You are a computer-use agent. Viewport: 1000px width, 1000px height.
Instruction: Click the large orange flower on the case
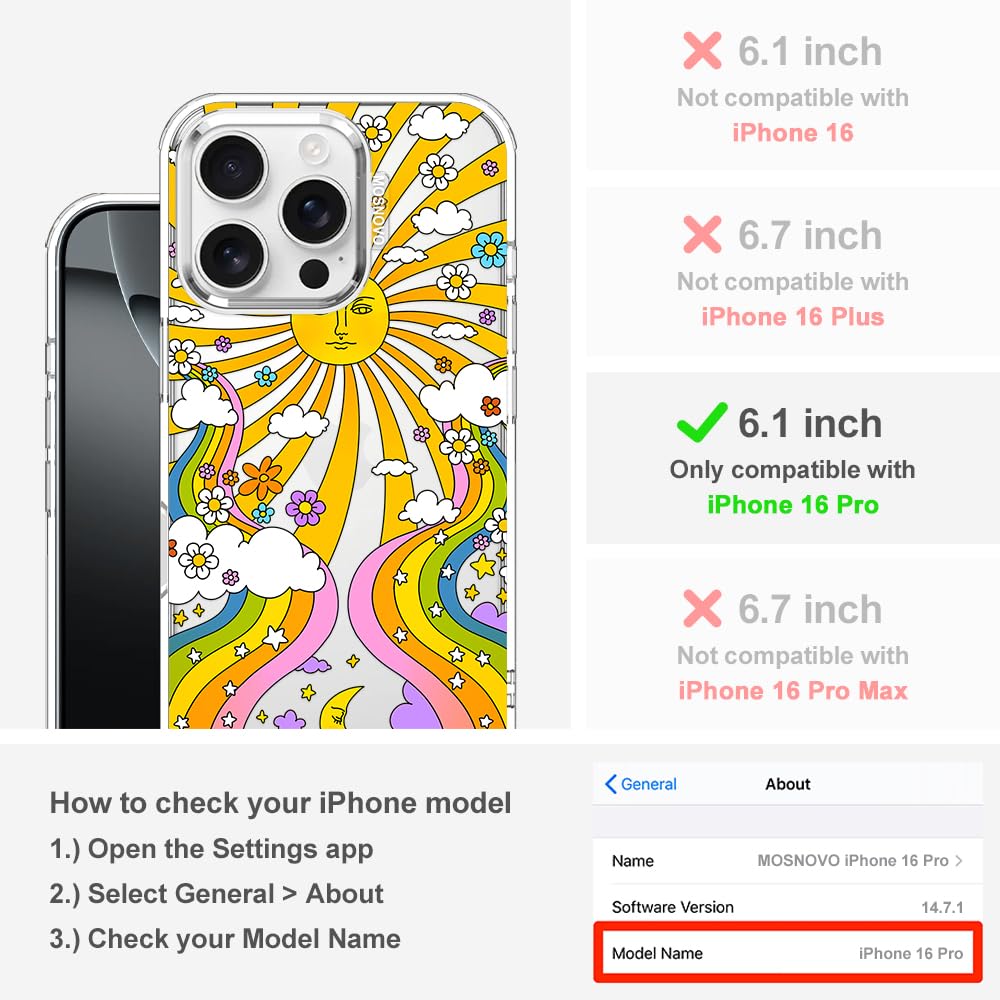(261, 478)
